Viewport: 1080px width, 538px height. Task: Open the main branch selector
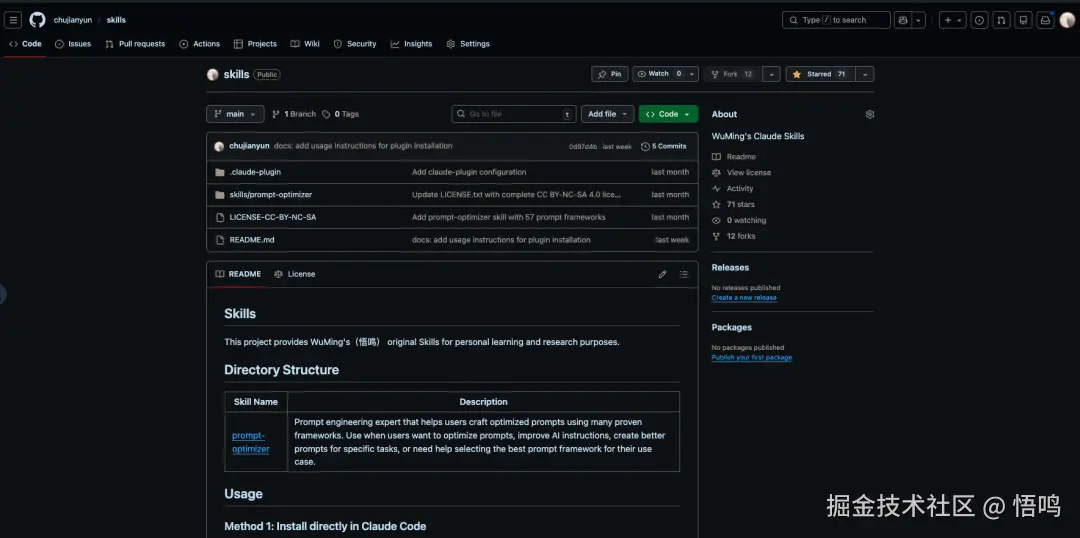point(235,114)
